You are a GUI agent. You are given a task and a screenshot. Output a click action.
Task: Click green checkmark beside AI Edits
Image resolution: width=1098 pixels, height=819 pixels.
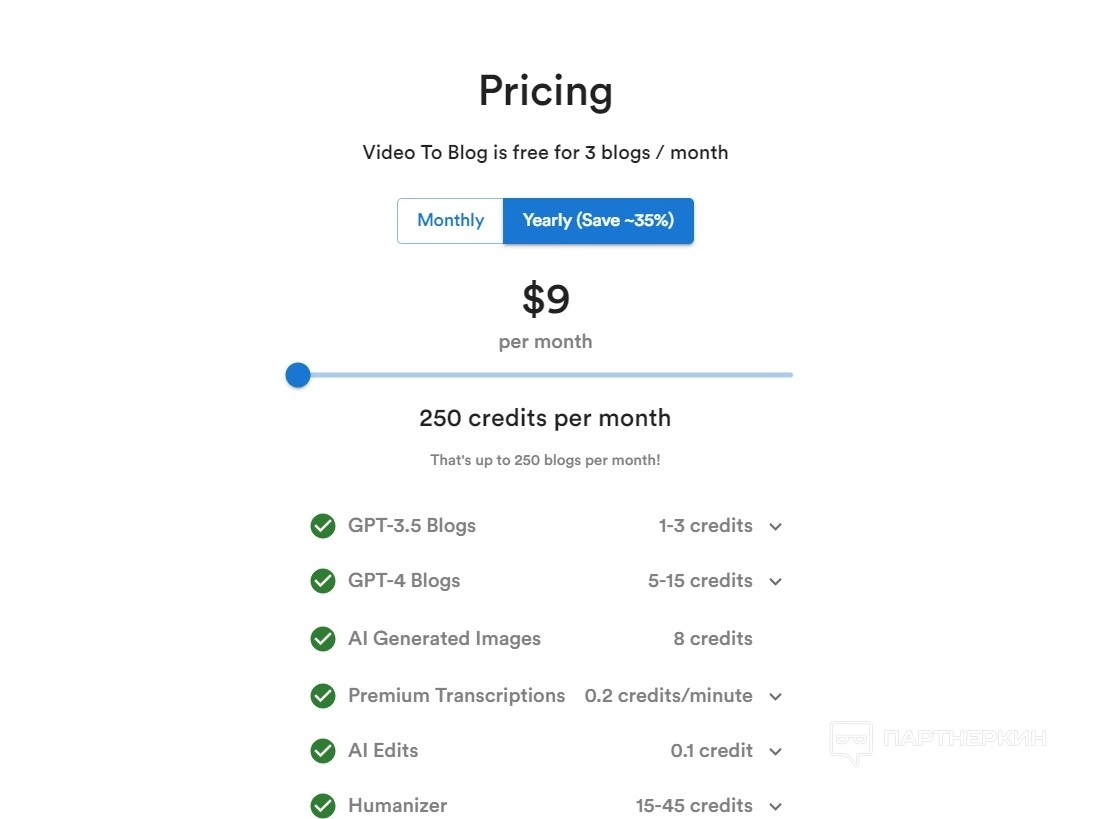[322, 751]
